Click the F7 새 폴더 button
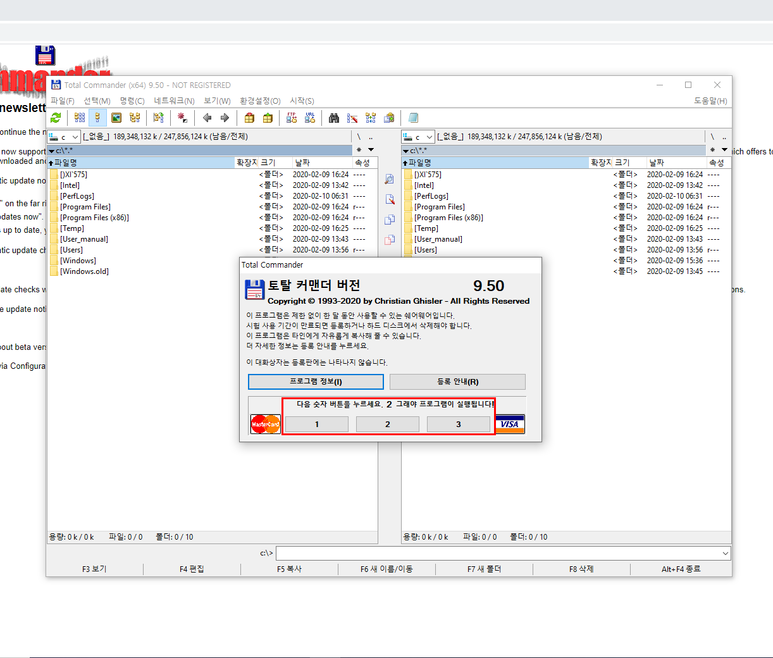This screenshot has height=658, width=773. pyautogui.click(x=484, y=569)
